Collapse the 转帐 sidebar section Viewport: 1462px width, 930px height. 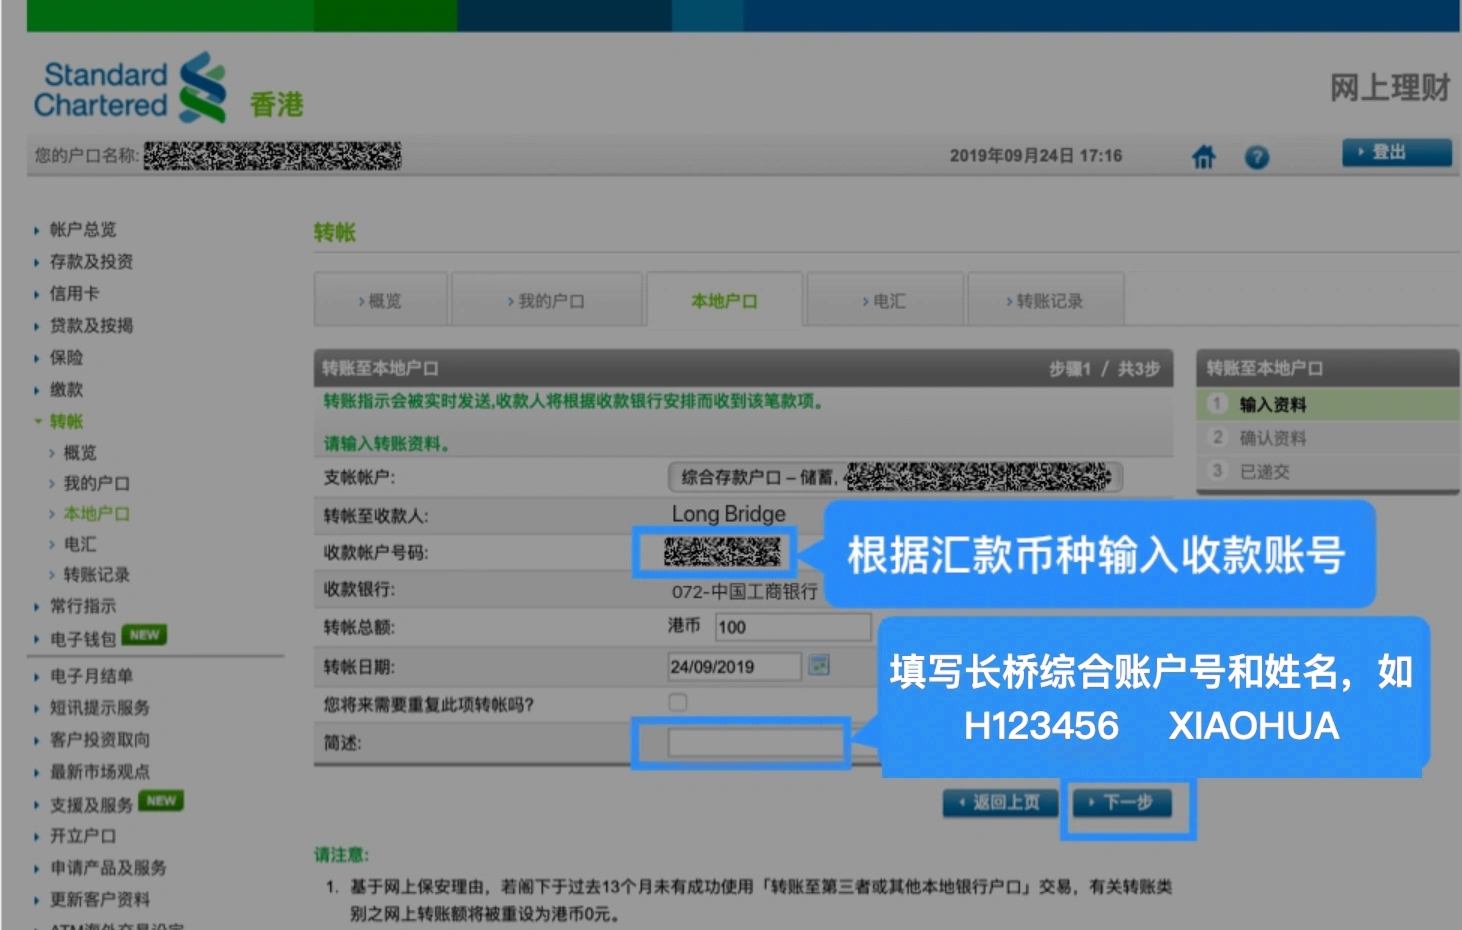(x=66, y=421)
